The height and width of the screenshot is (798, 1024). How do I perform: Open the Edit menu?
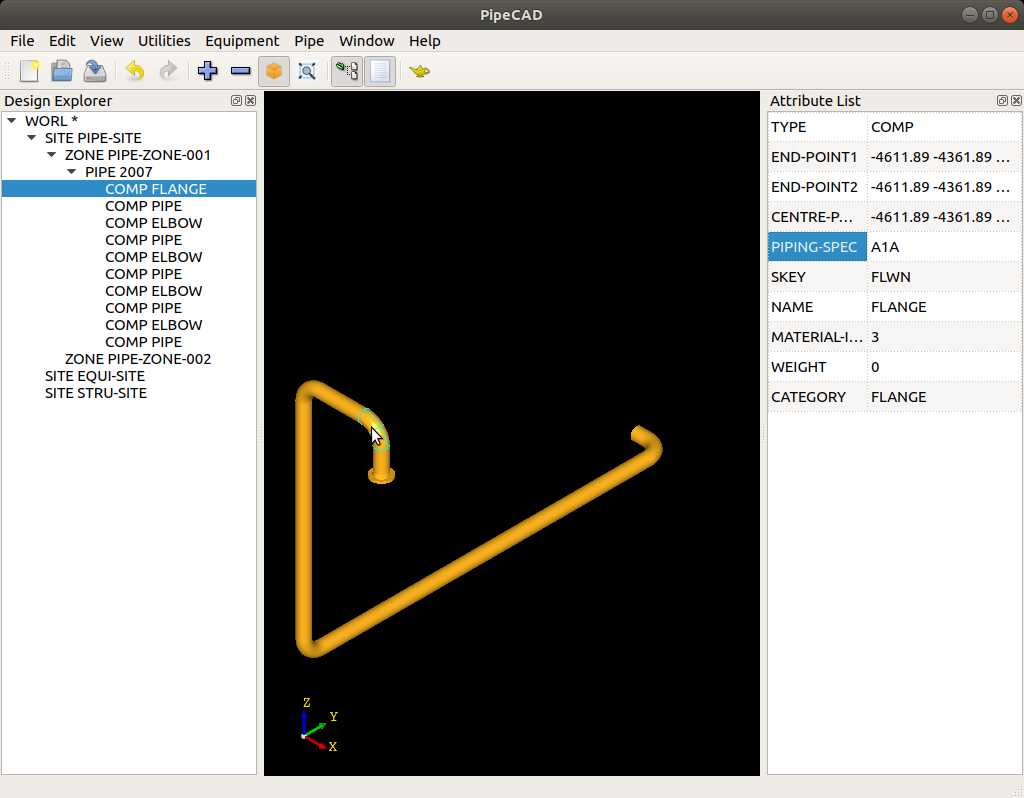(x=62, y=40)
